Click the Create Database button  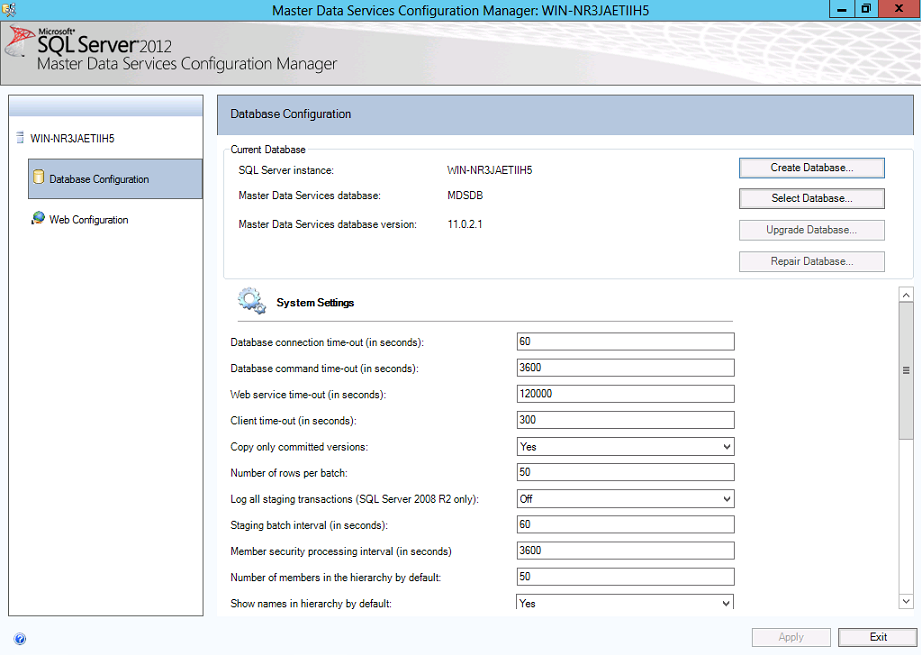pos(812,168)
